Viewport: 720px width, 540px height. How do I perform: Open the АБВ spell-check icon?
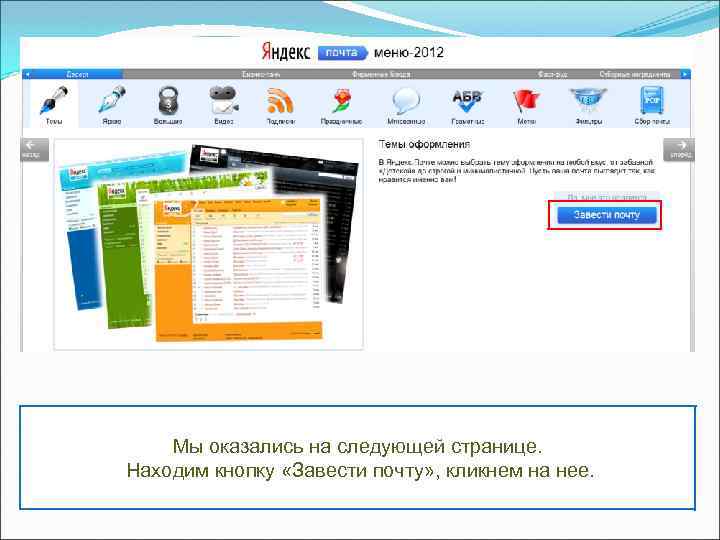coord(467,101)
